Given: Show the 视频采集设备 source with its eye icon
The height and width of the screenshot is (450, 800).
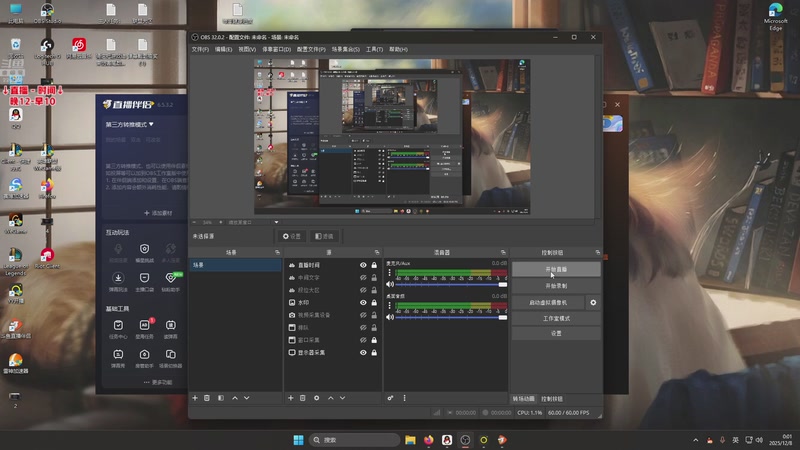Looking at the screenshot, I should tap(363, 315).
